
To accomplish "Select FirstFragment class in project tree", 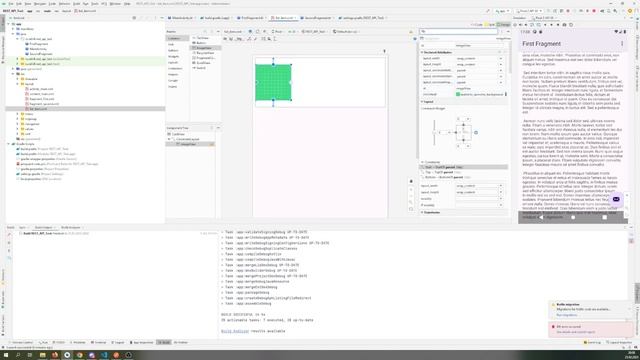I will click(38, 44).
